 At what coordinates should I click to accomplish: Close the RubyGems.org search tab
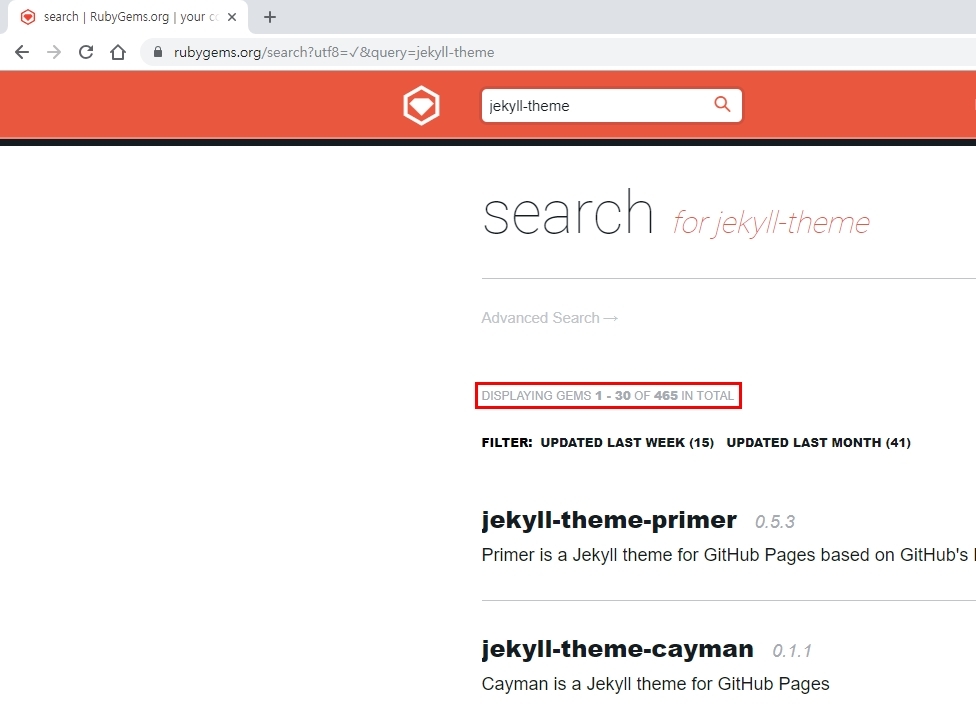click(x=232, y=17)
